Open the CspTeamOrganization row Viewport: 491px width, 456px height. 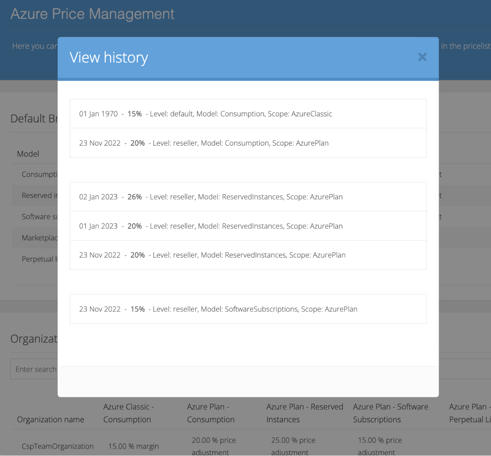tap(58, 446)
